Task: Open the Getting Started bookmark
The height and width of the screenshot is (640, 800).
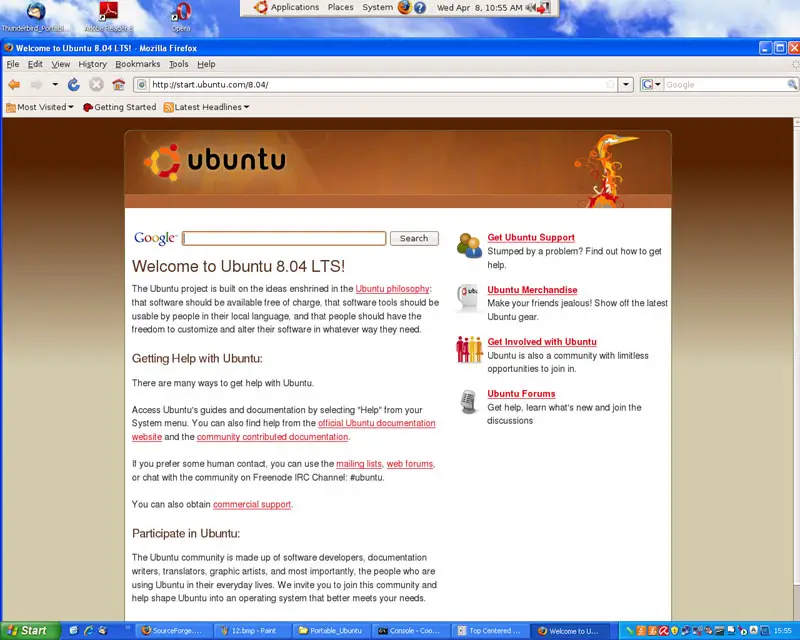Action: pyautogui.click(x=119, y=107)
